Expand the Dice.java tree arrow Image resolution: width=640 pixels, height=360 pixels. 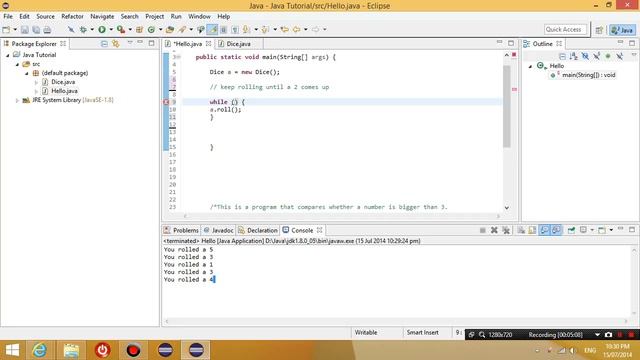coord(36,82)
